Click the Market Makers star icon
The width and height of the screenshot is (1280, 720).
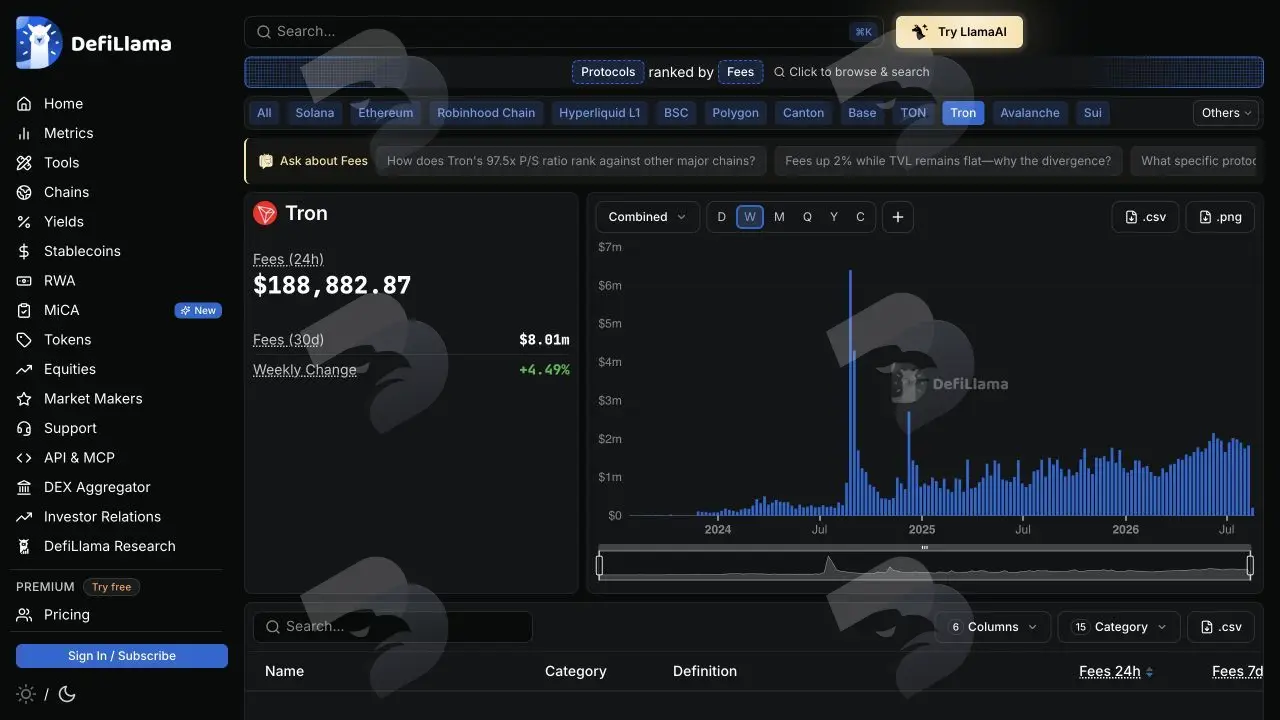pyautogui.click(x=24, y=399)
